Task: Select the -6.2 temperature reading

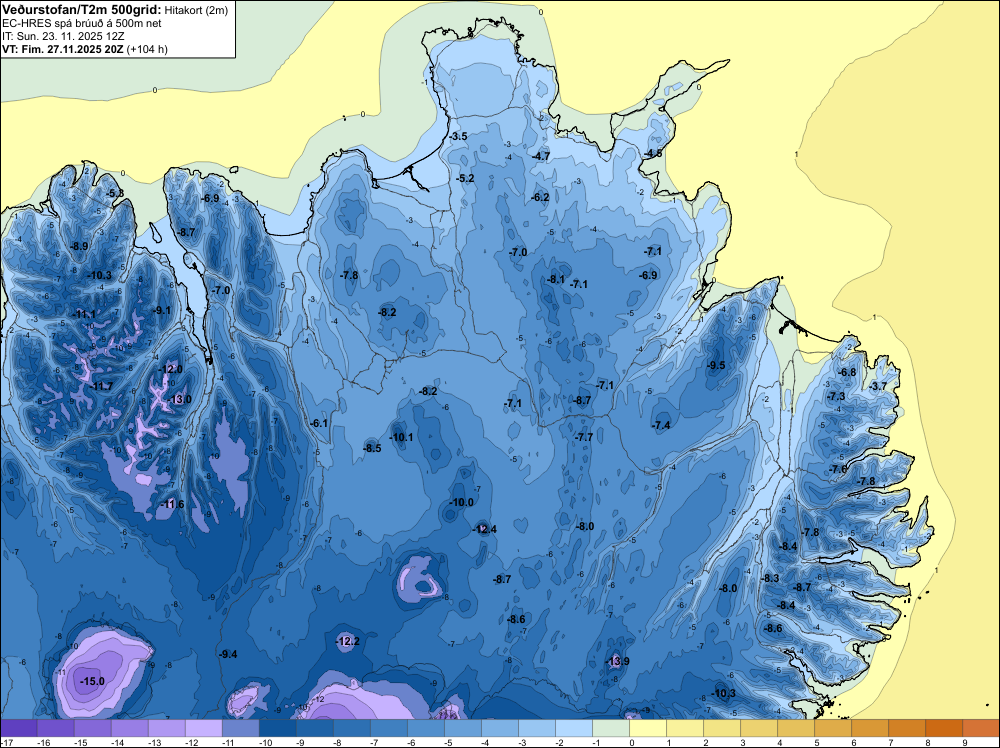Action: tap(540, 198)
